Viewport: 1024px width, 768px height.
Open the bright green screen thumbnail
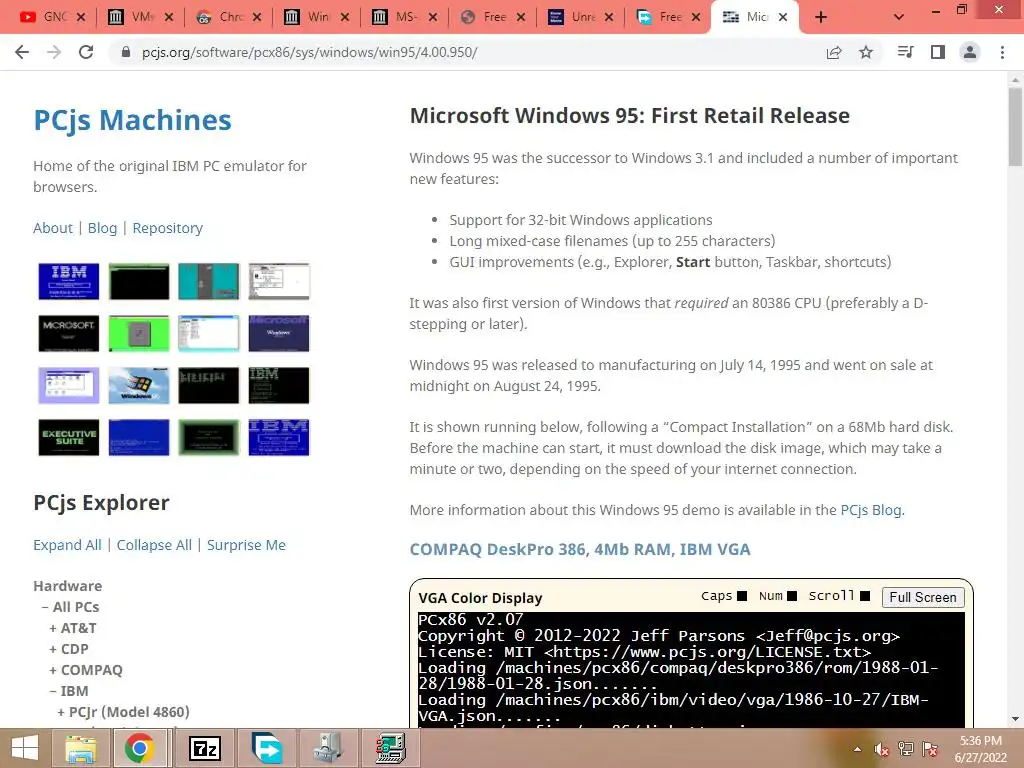(x=138, y=333)
